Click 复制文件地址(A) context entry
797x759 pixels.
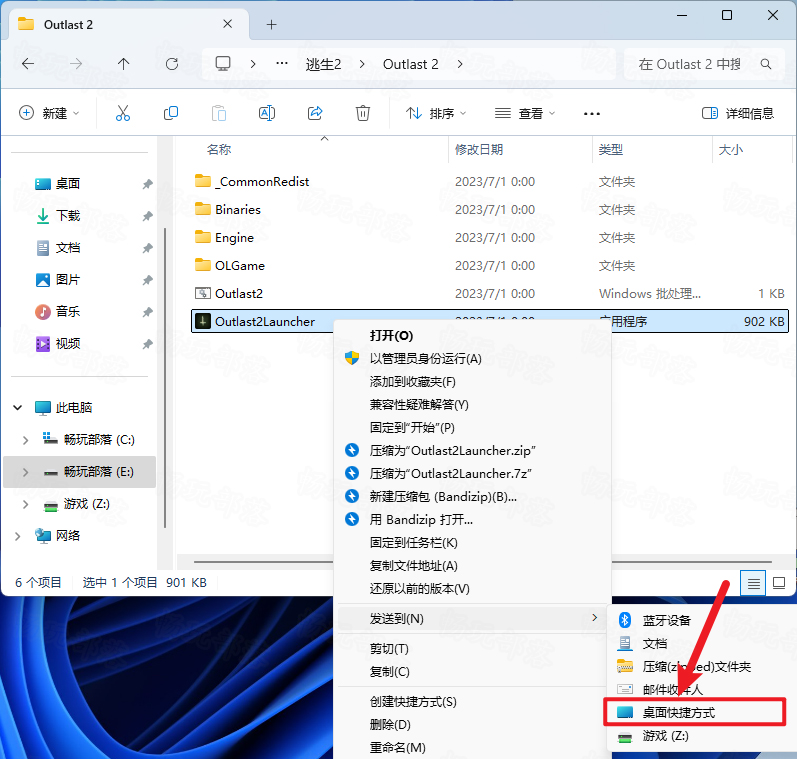[x=413, y=565]
